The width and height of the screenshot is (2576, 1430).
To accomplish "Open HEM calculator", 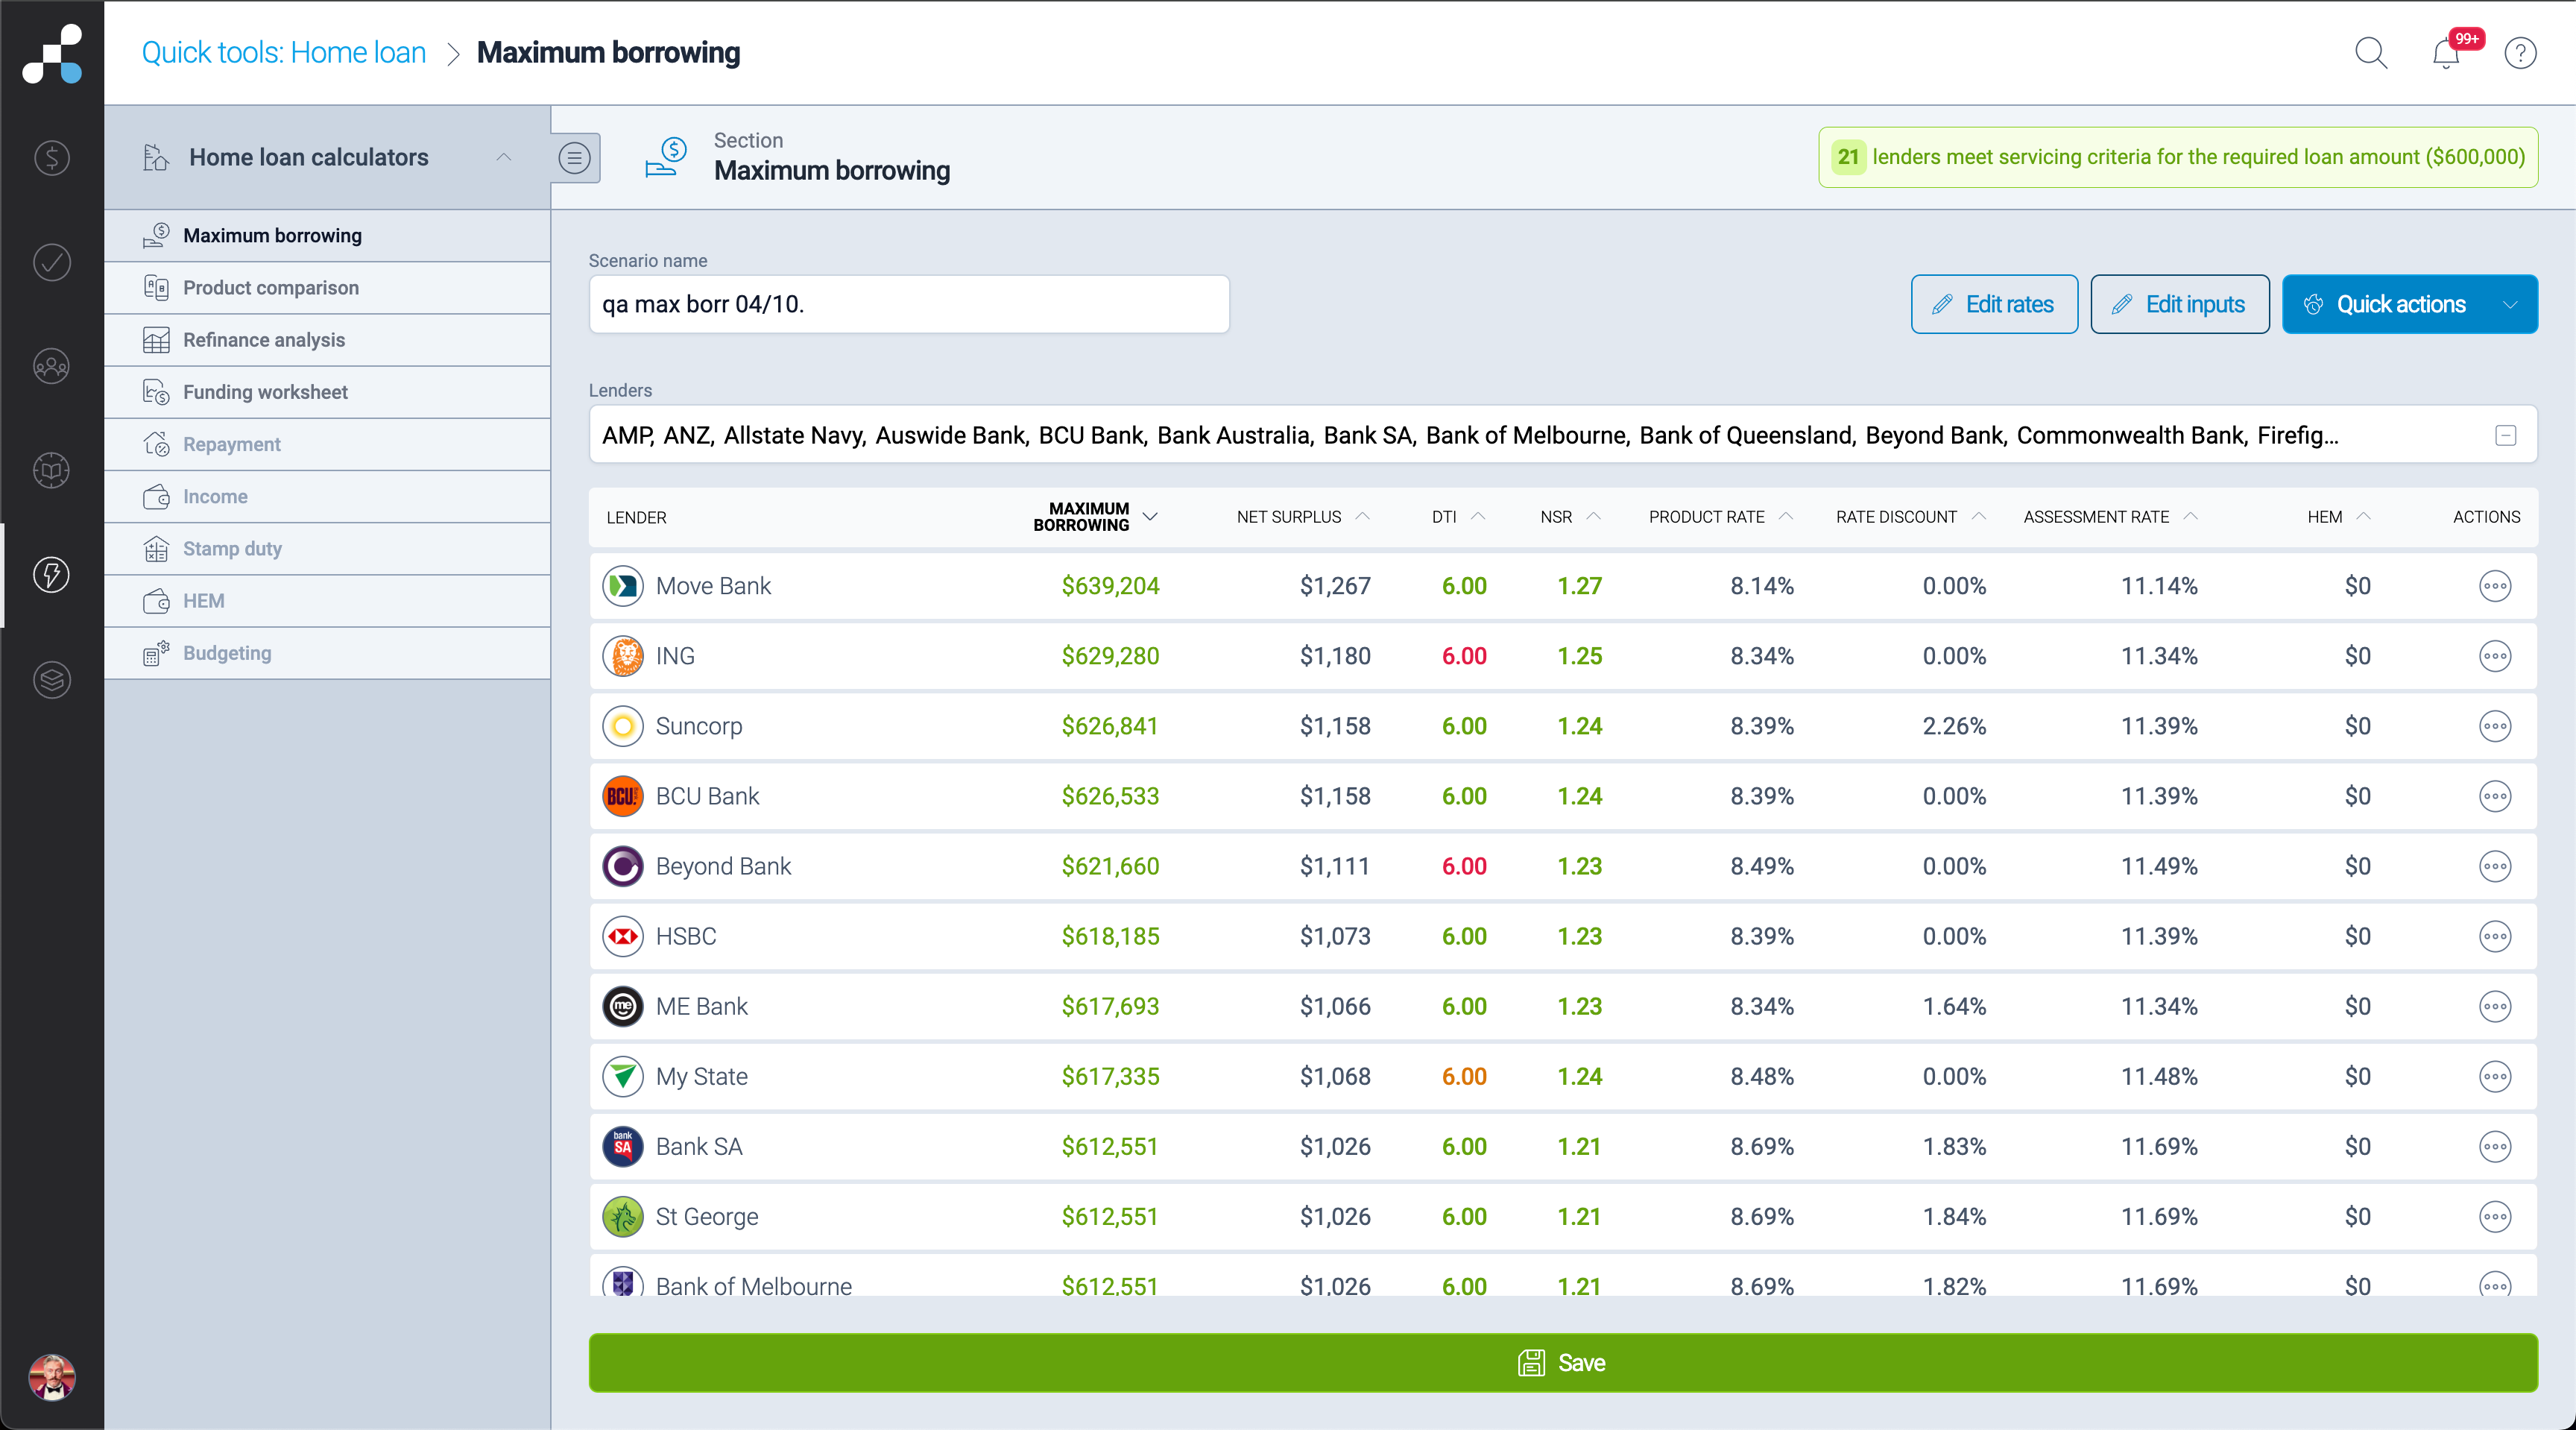I will tap(328, 601).
